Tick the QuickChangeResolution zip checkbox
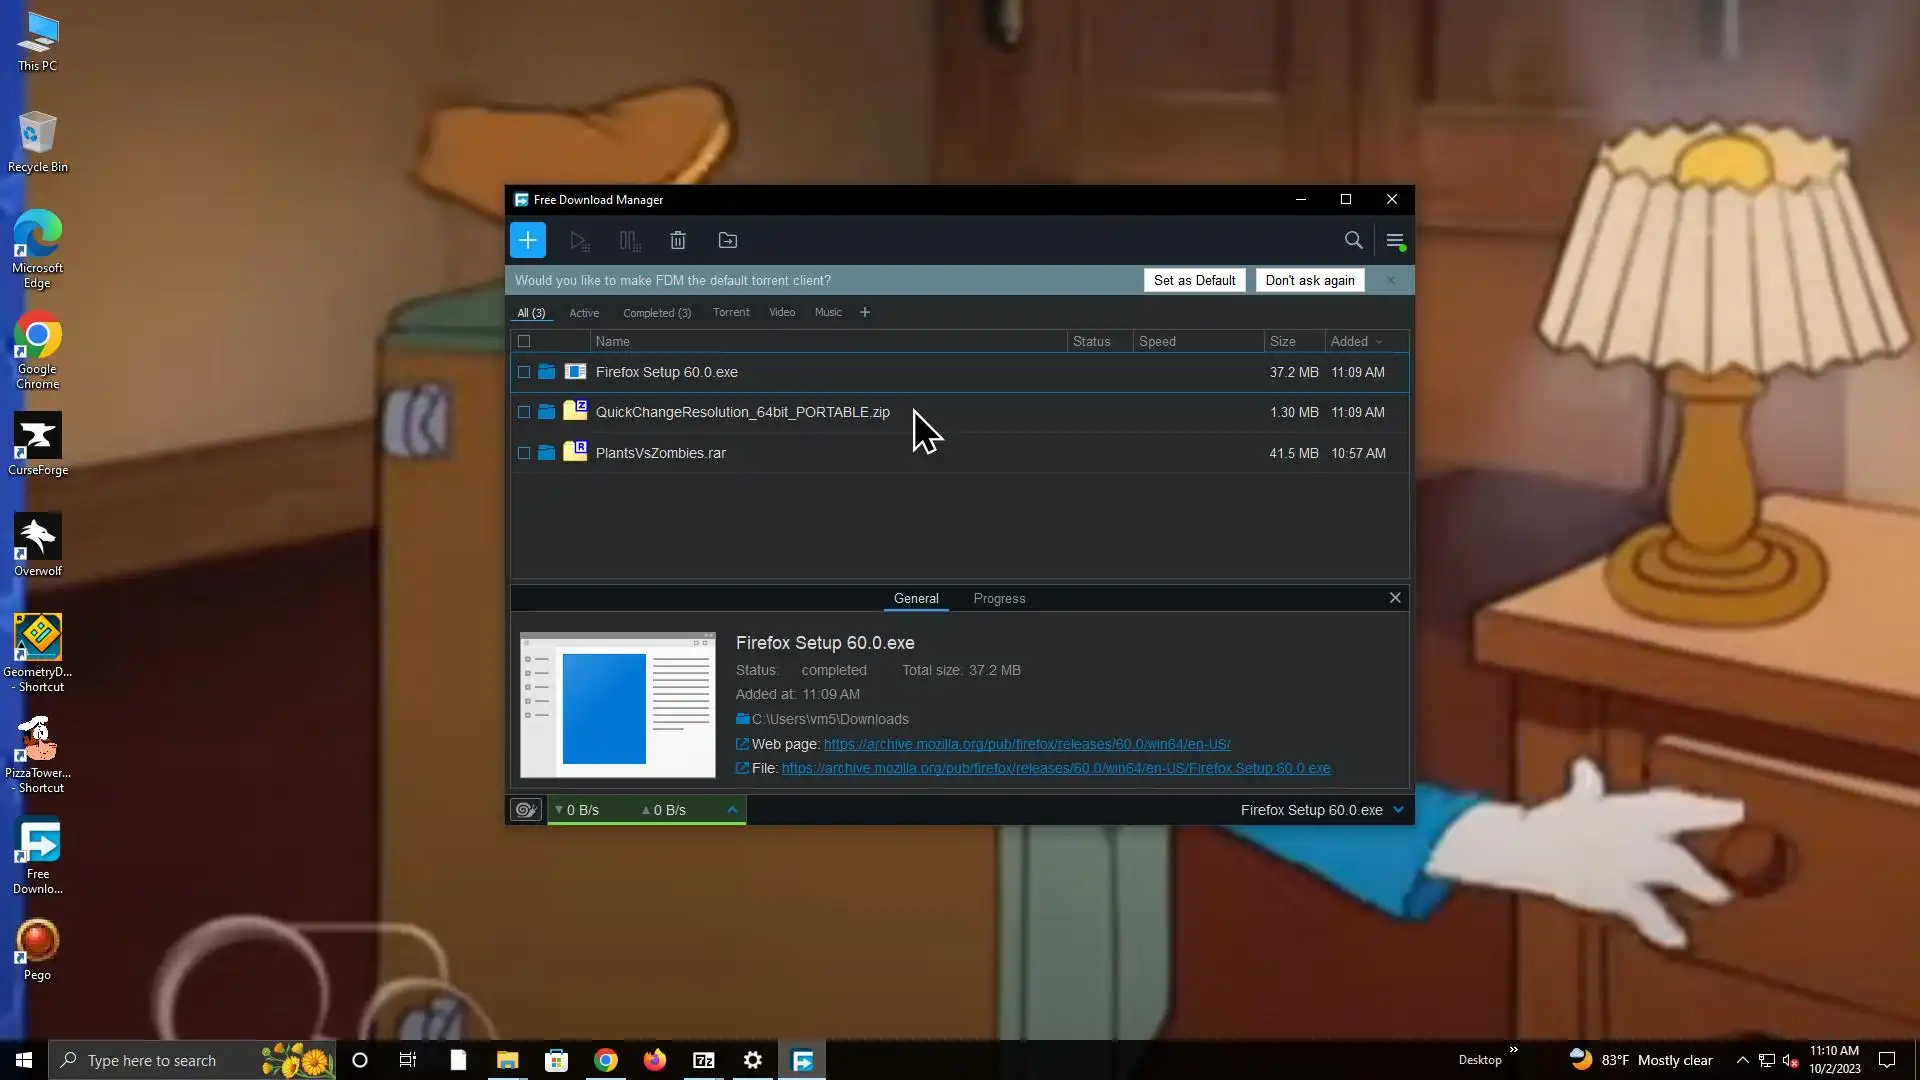This screenshot has width=1920, height=1080. click(x=524, y=412)
